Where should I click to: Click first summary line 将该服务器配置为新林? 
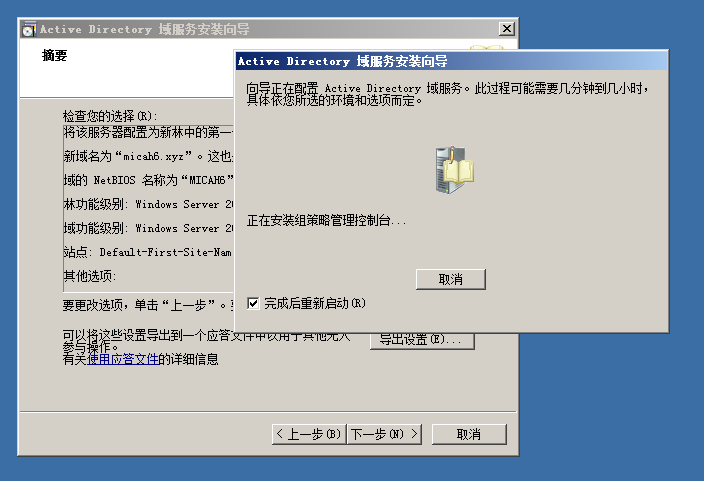pyautogui.click(x=149, y=132)
